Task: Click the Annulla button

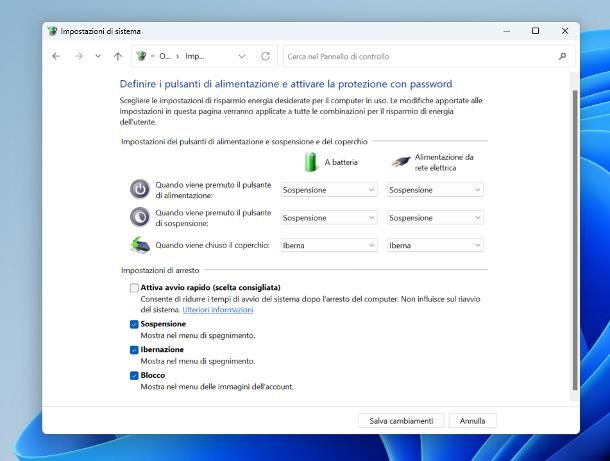Action: tap(472, 421)
